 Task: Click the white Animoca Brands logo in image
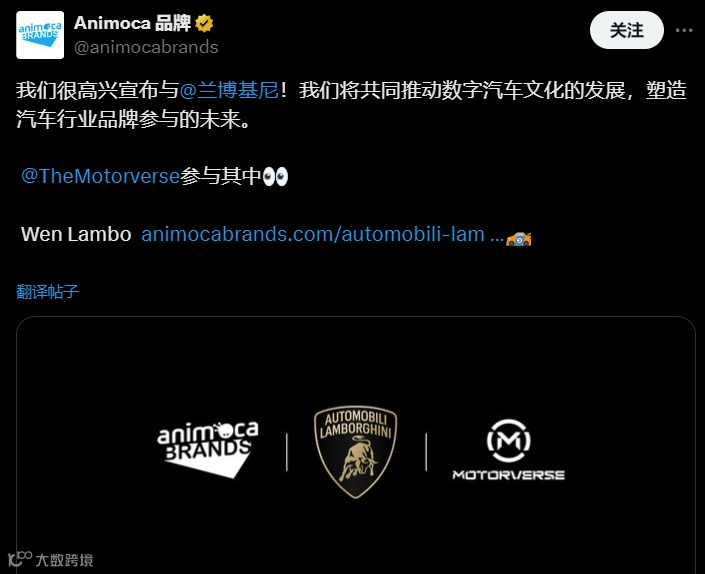pyautogui.click(x=208, y=449)
